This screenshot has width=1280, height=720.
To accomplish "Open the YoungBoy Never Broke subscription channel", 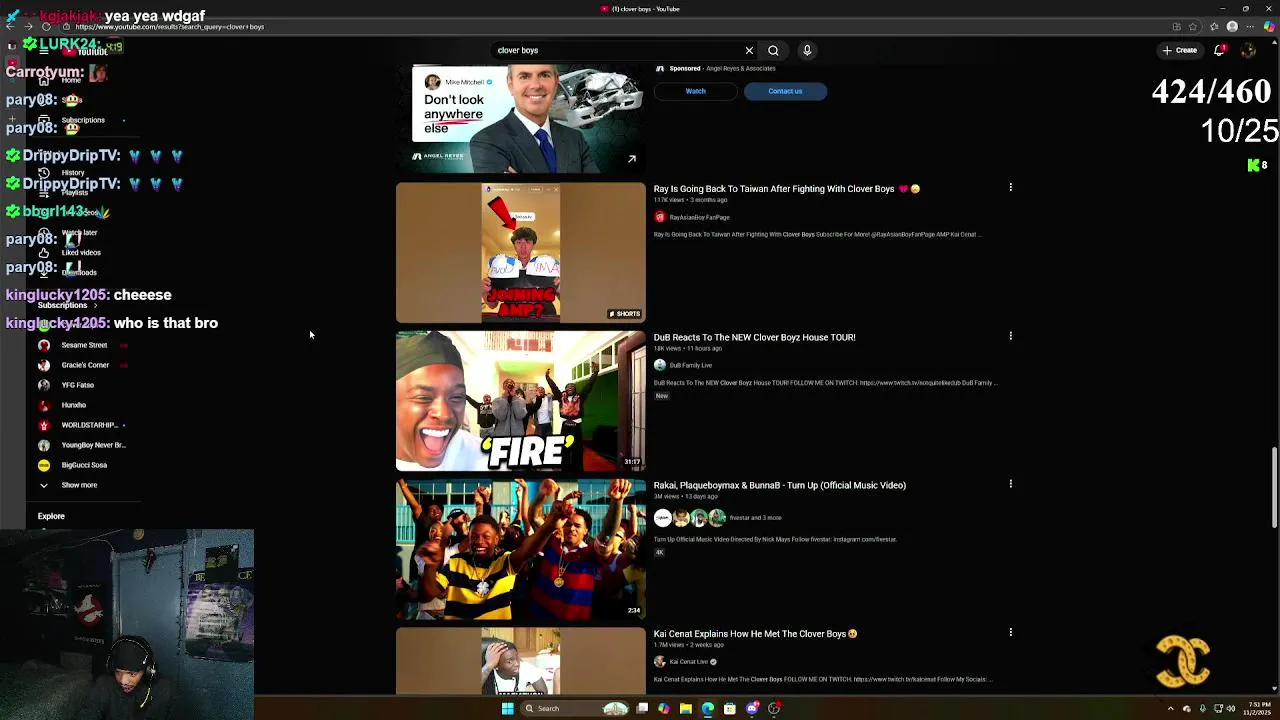I will [x=93, y=445].
